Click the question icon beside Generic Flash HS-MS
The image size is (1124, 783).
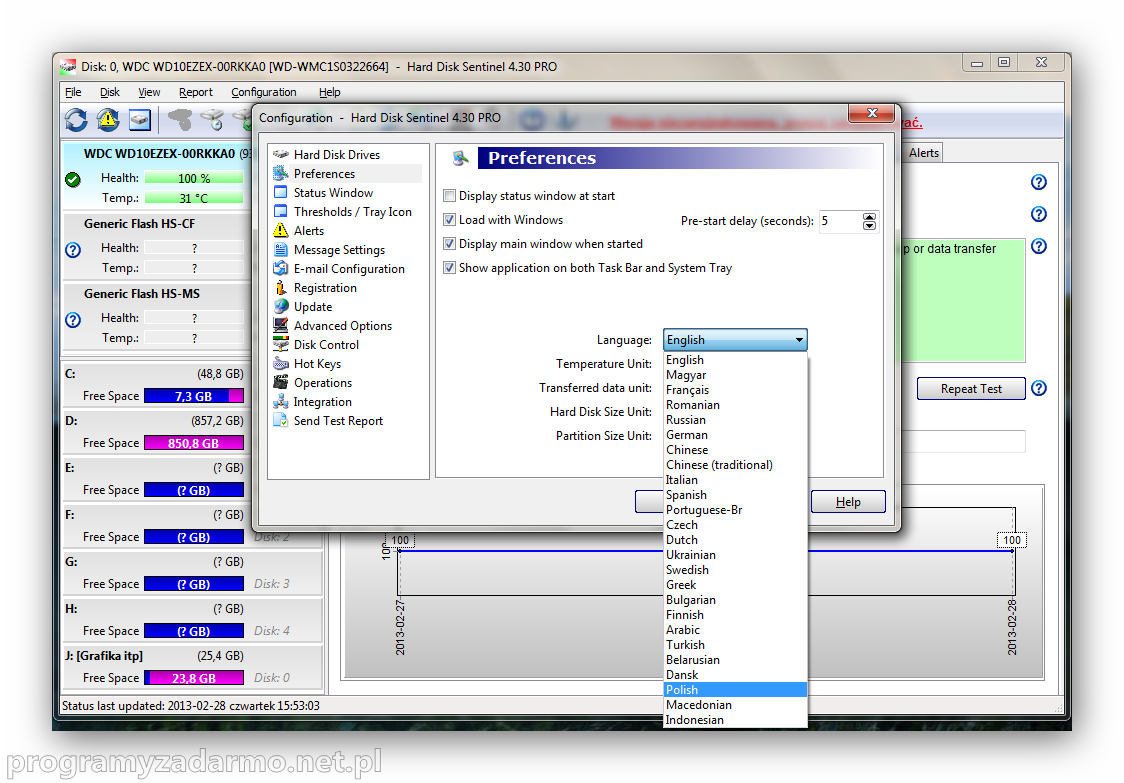[73, 320]
